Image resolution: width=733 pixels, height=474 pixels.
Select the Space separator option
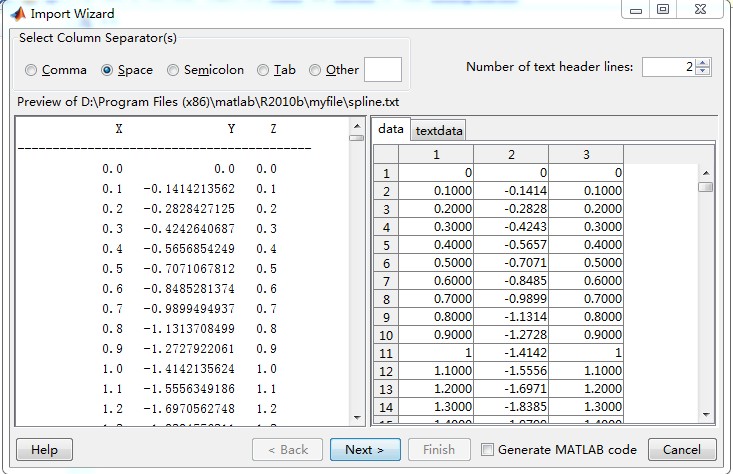108,70
